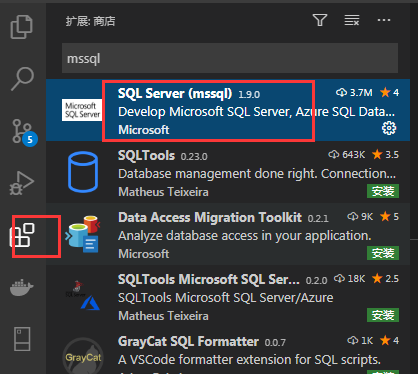This screenshot has width=418, height=374.
Task: Click version 0.23.0 next to SQLTools
Action: point(194,157)
